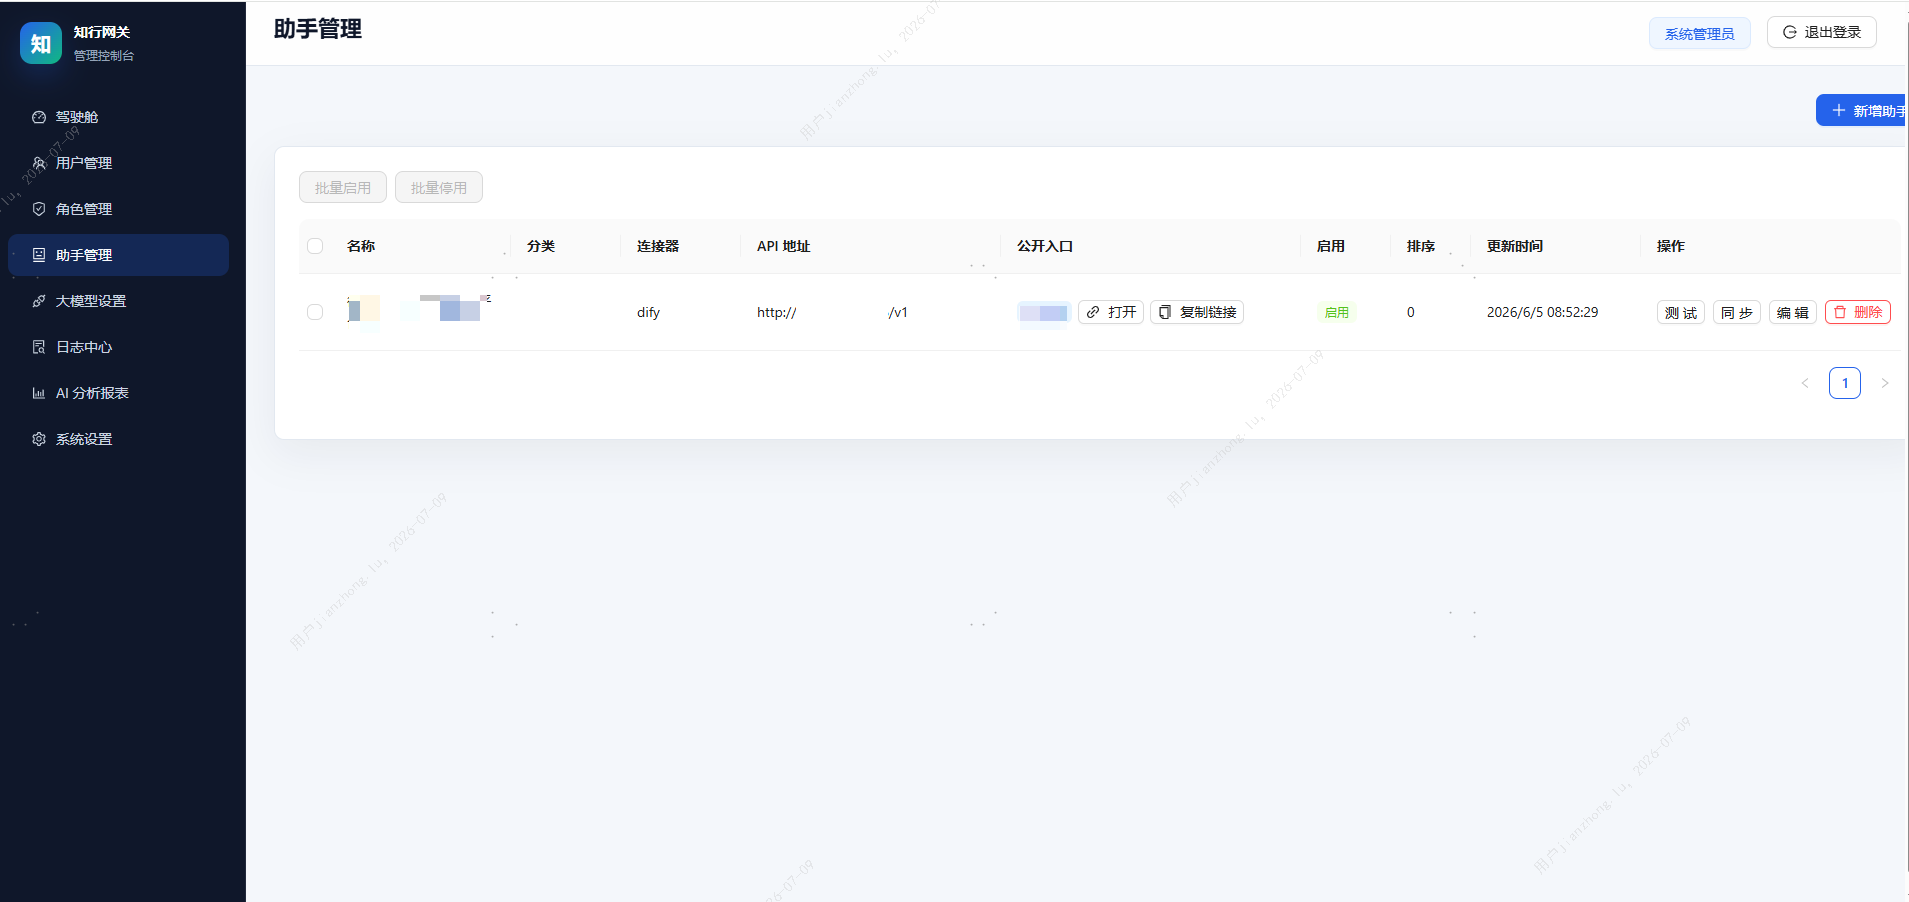1909x902 pixels.
Task: Click the API 地址 column header
Action: [783, 246]
